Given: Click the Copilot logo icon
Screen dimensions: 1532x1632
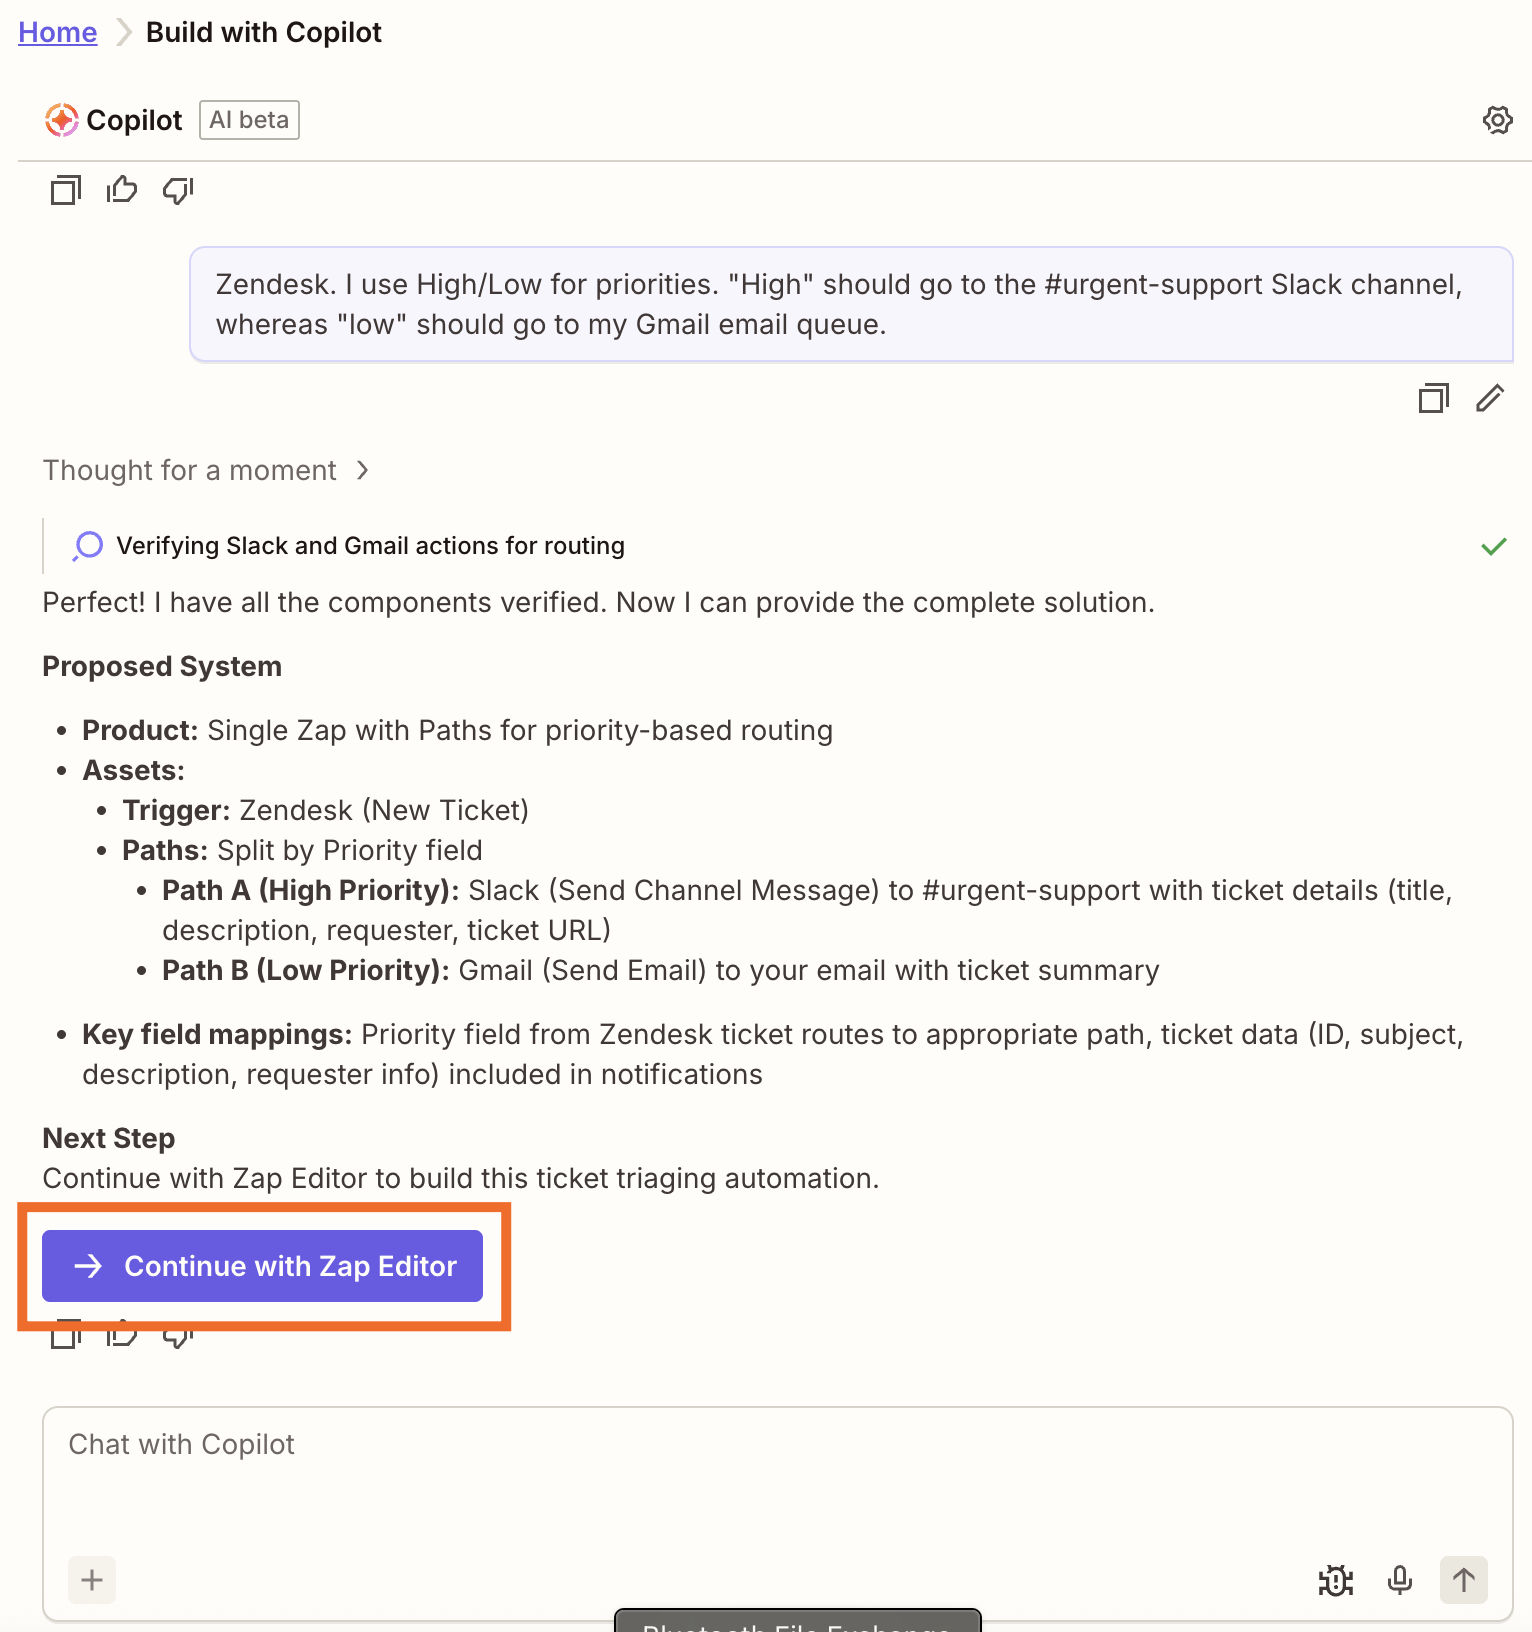Looking at the screenshot, I should [61, 120].
